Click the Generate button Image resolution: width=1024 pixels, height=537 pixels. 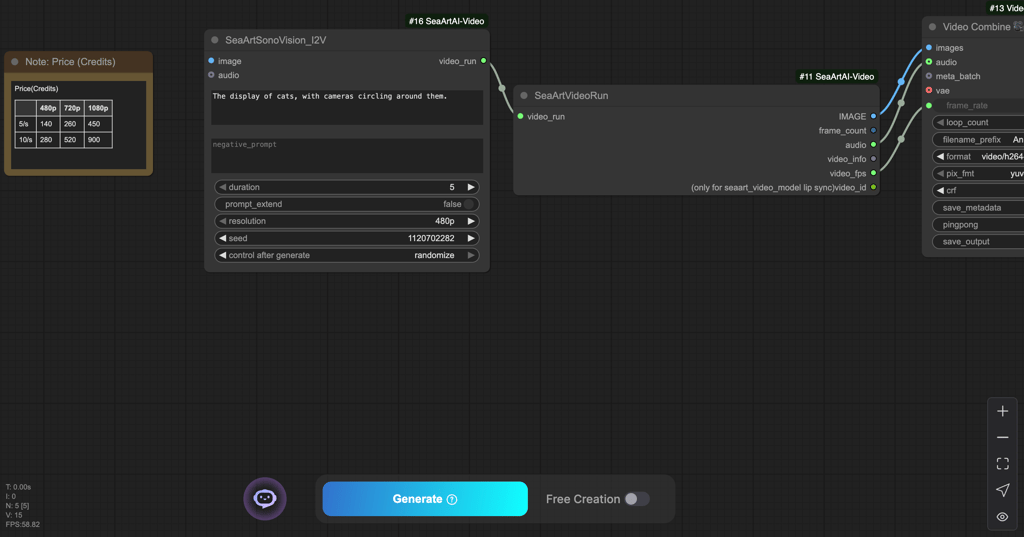425,499
